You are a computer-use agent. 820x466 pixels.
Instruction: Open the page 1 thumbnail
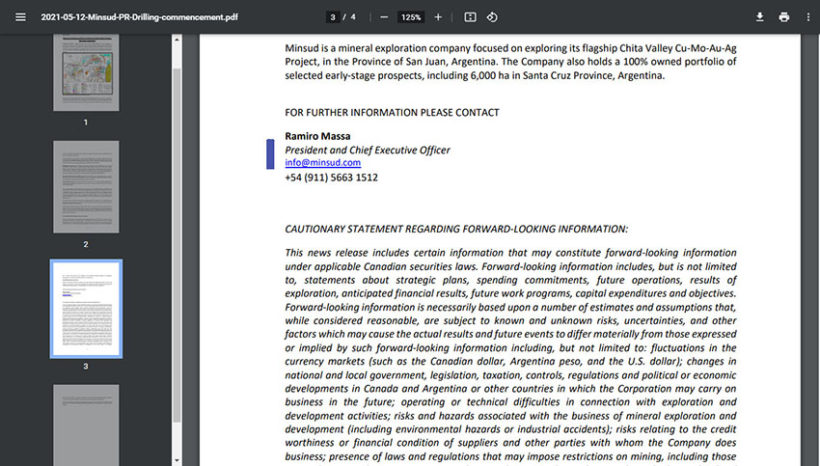(x=86, y=73)
